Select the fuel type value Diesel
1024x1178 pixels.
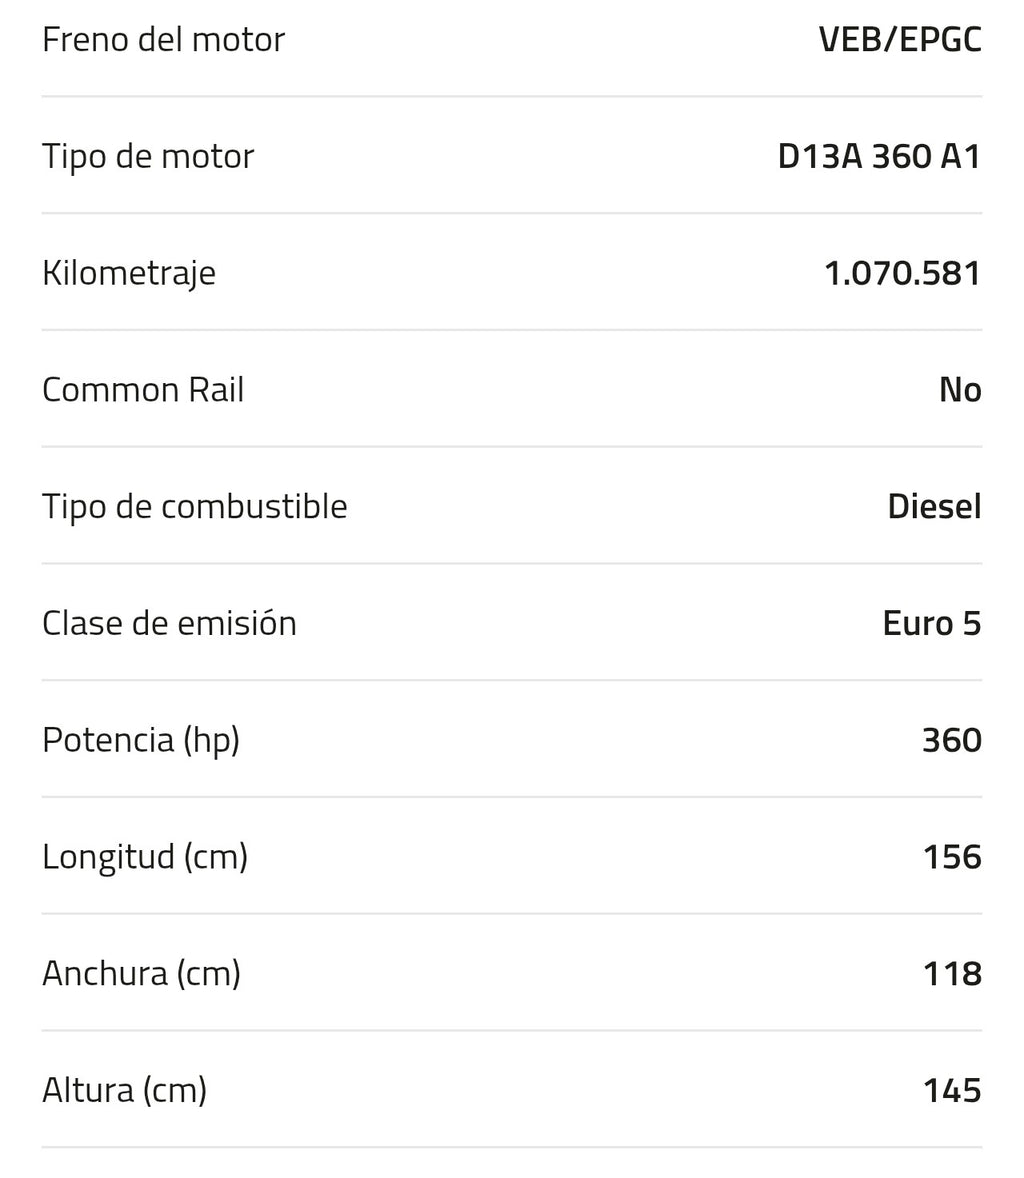[935, 506]
